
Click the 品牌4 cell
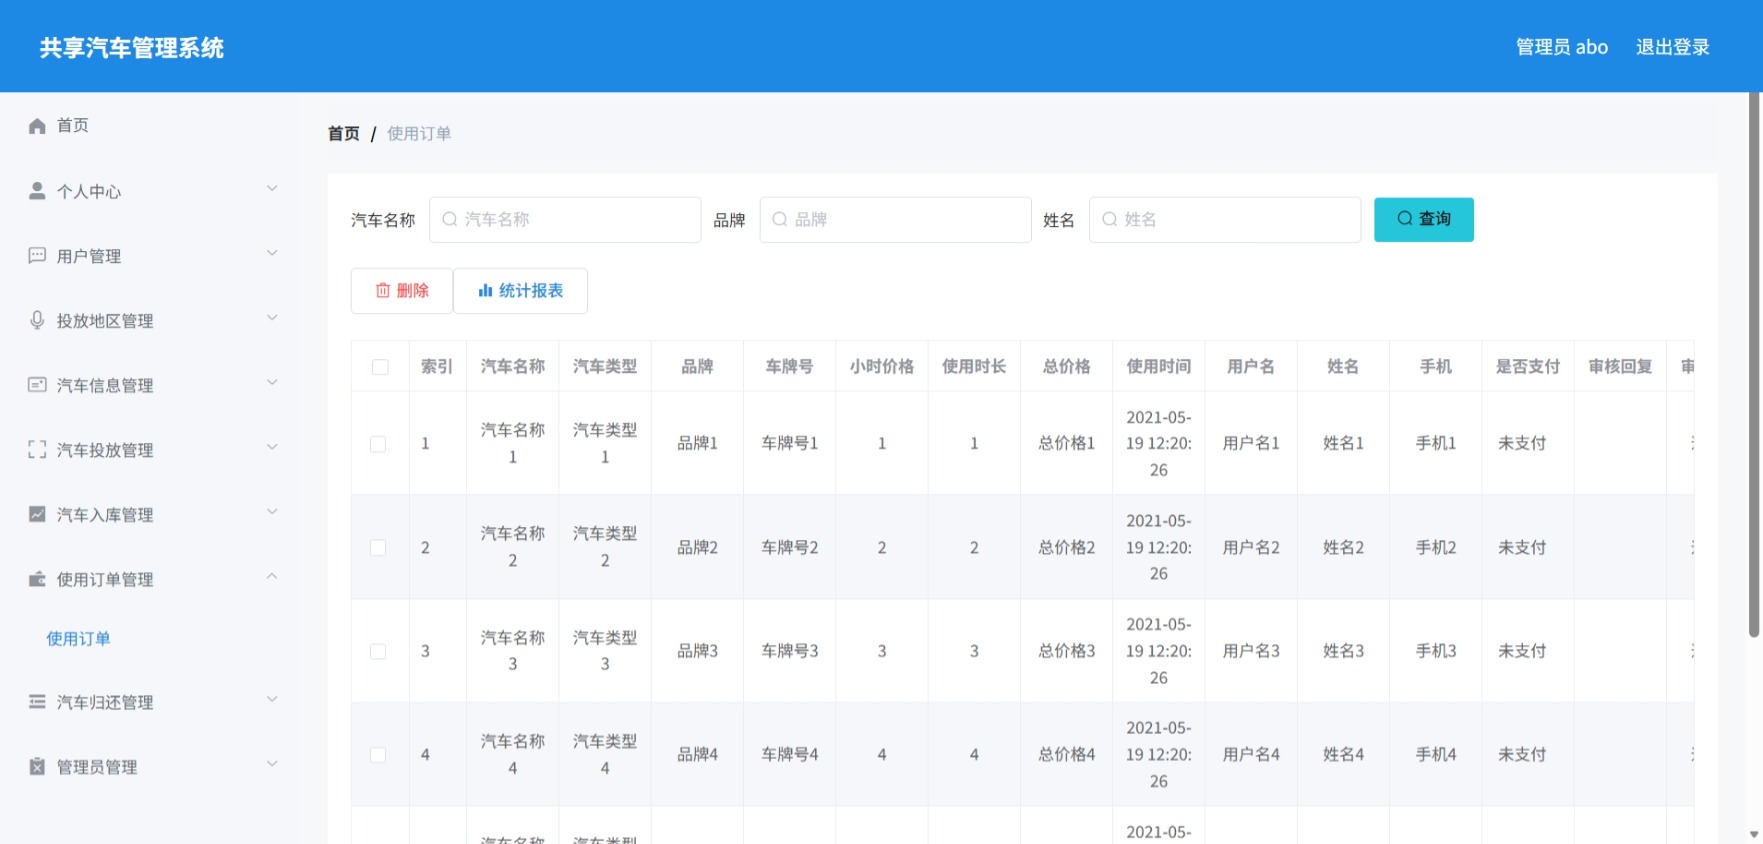[698, 755]
